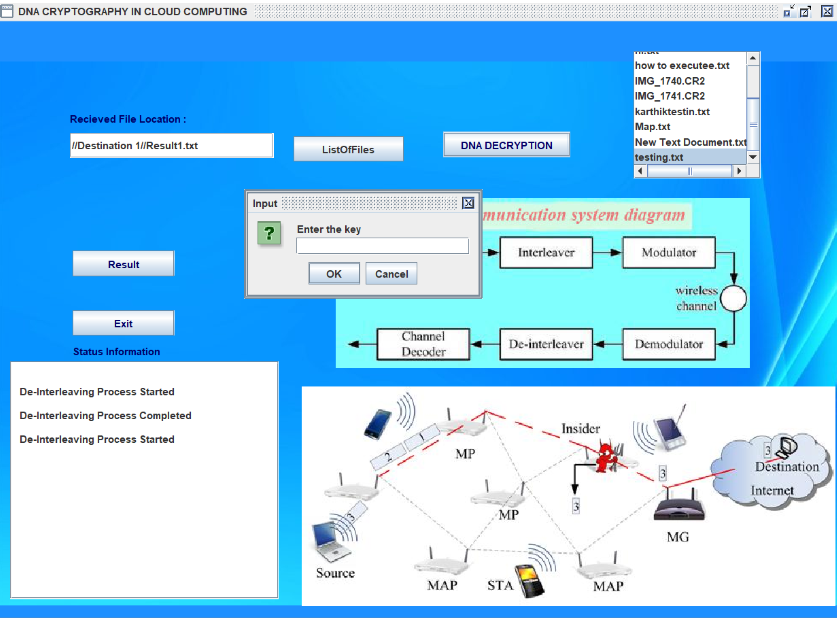837x618 pixels.
Task: Cancel the key input dialog
Action: 391,274
